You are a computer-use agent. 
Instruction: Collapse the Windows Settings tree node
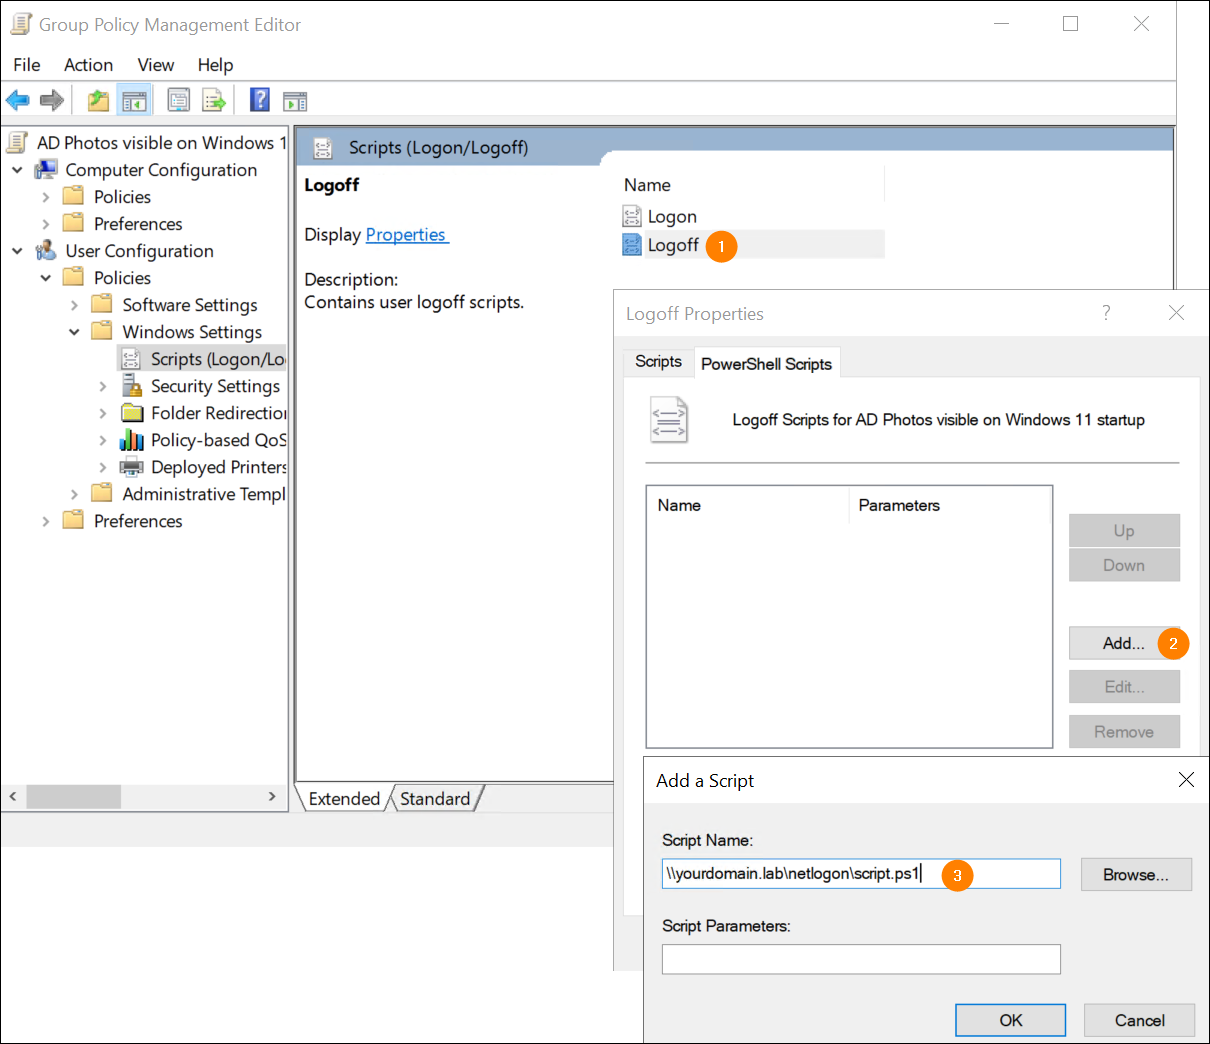(74, 332)
